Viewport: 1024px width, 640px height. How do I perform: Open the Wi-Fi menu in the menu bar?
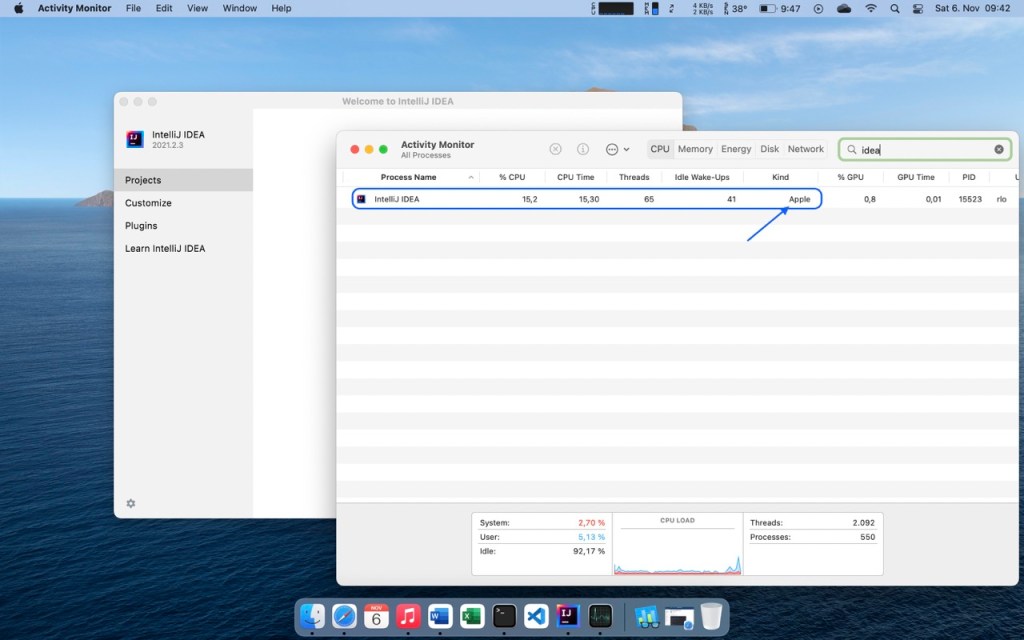pyautogui.click(x=871, y=8)
